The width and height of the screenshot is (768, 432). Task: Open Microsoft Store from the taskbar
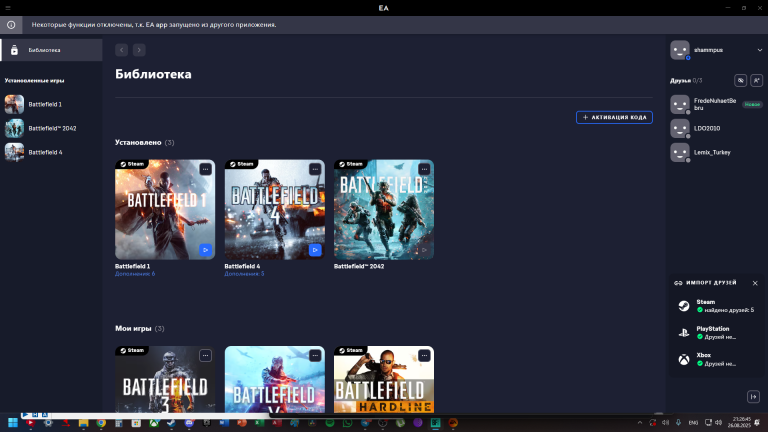pyautogui.click(x=136, y=423)
